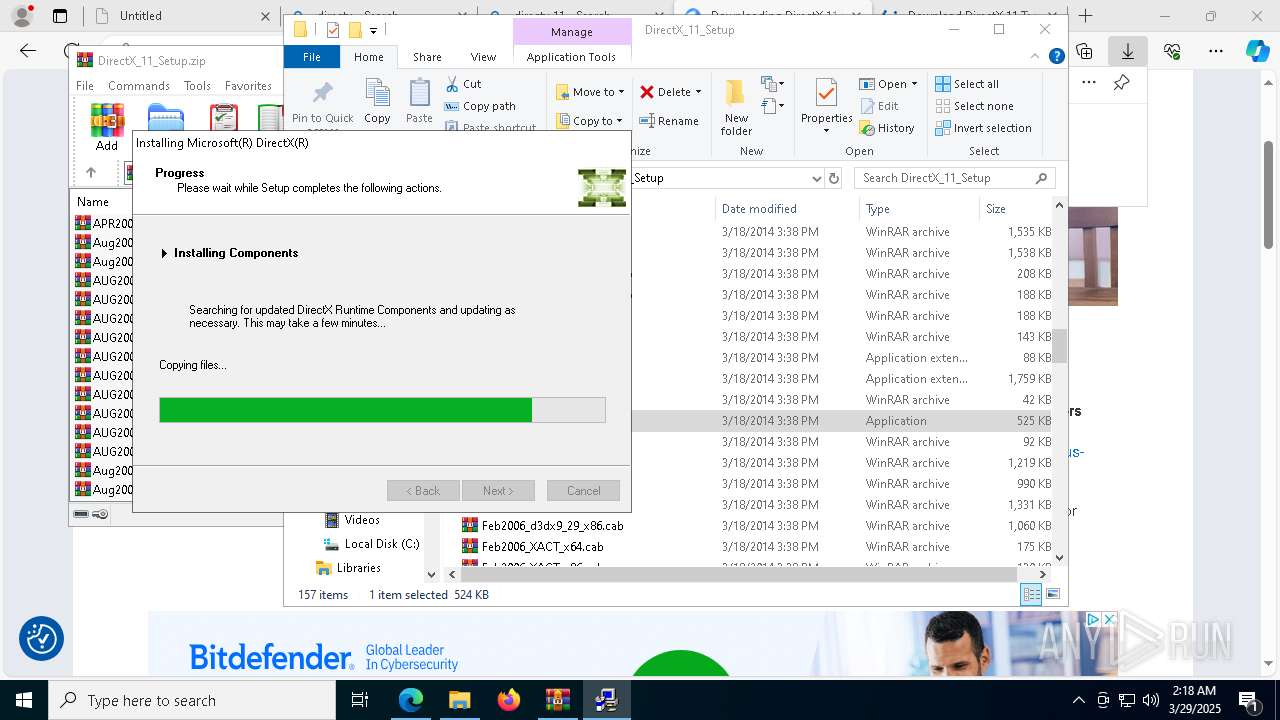
Task: Sort WinRAR list by Name column
Action: 93,202
